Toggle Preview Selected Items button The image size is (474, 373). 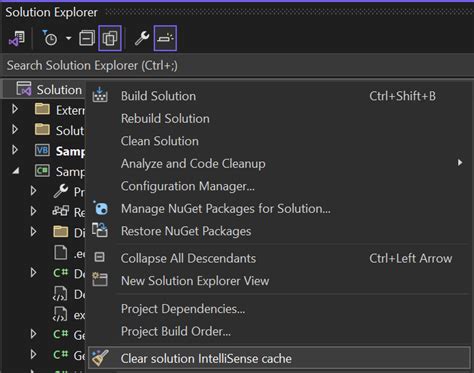pyautogui.click(x=165, y=38)
